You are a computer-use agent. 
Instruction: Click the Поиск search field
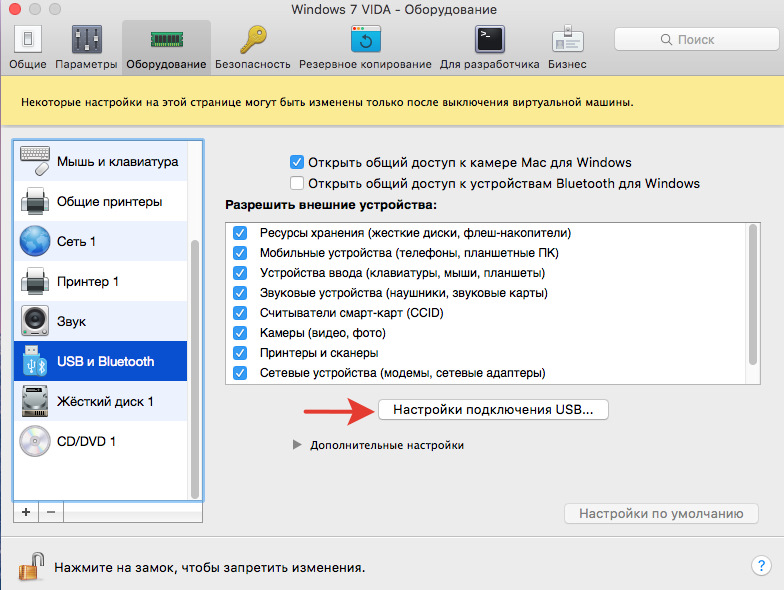[696, 39]
